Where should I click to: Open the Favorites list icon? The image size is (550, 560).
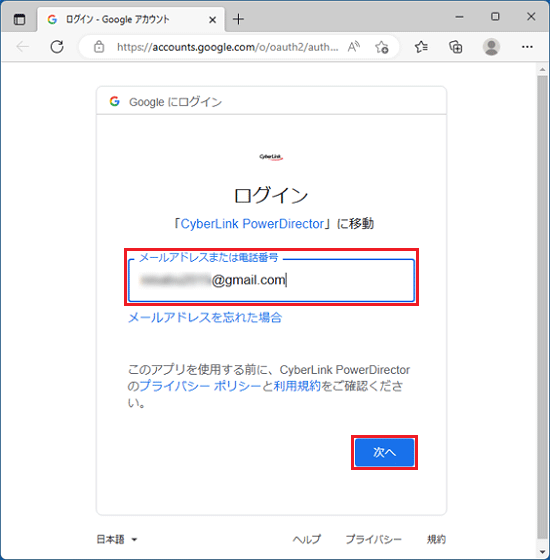pyautogui.click(x=421, y=47)
